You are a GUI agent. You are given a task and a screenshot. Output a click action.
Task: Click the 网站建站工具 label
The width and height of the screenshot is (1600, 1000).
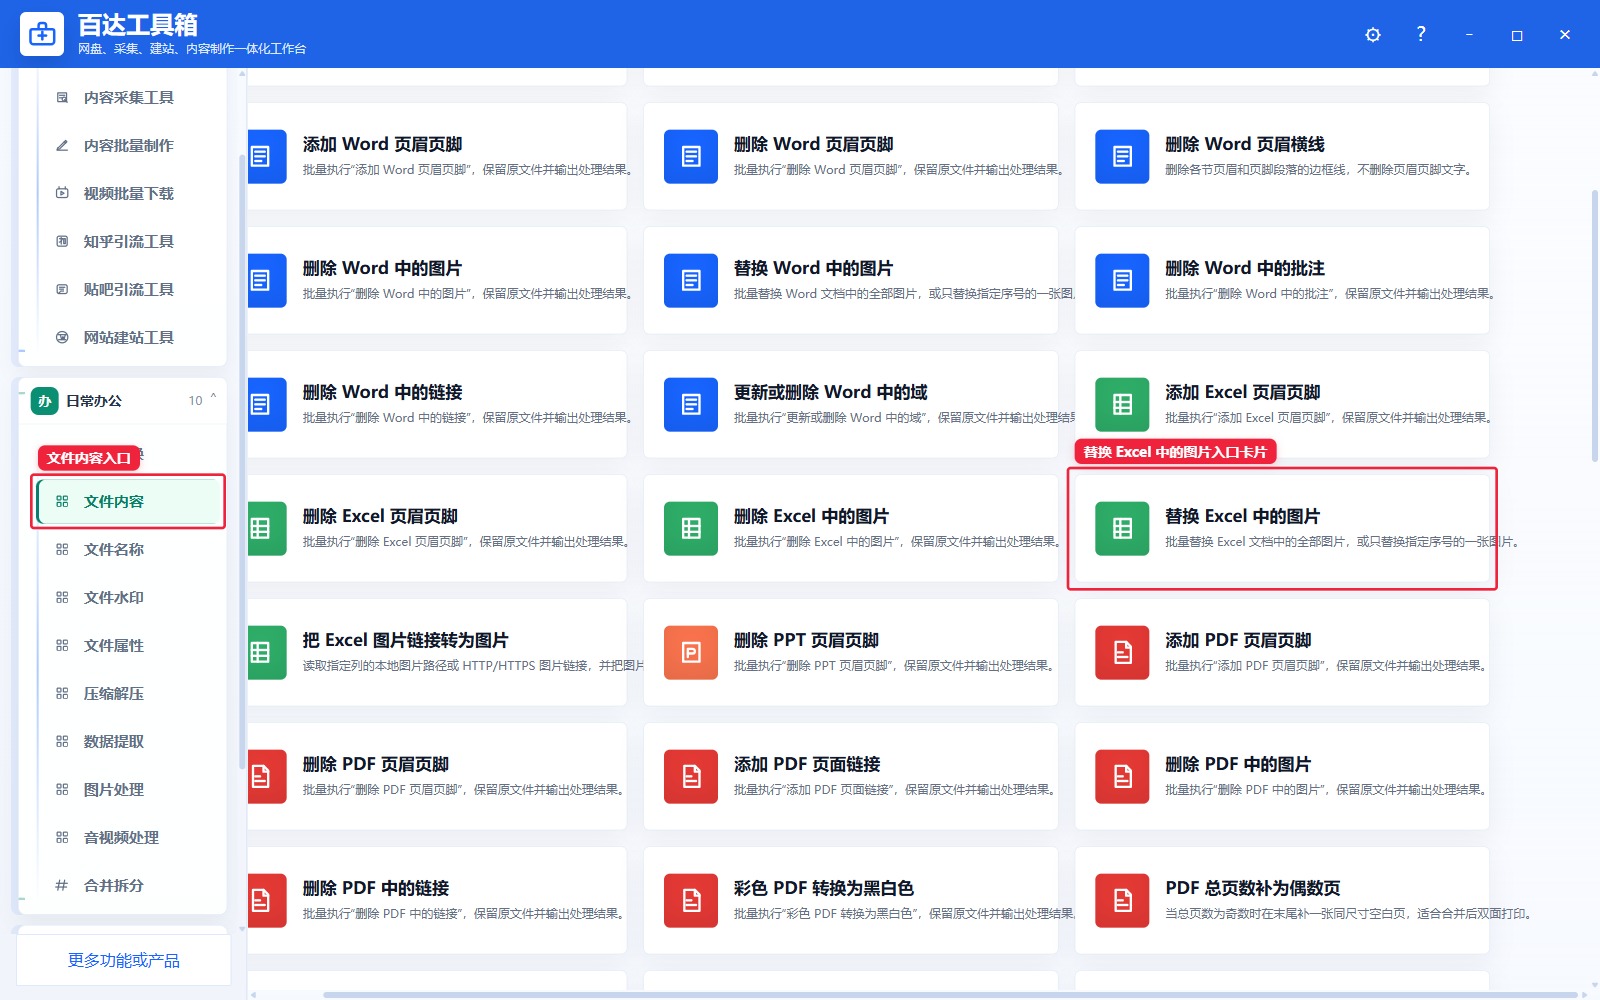(x=129, y=337)
